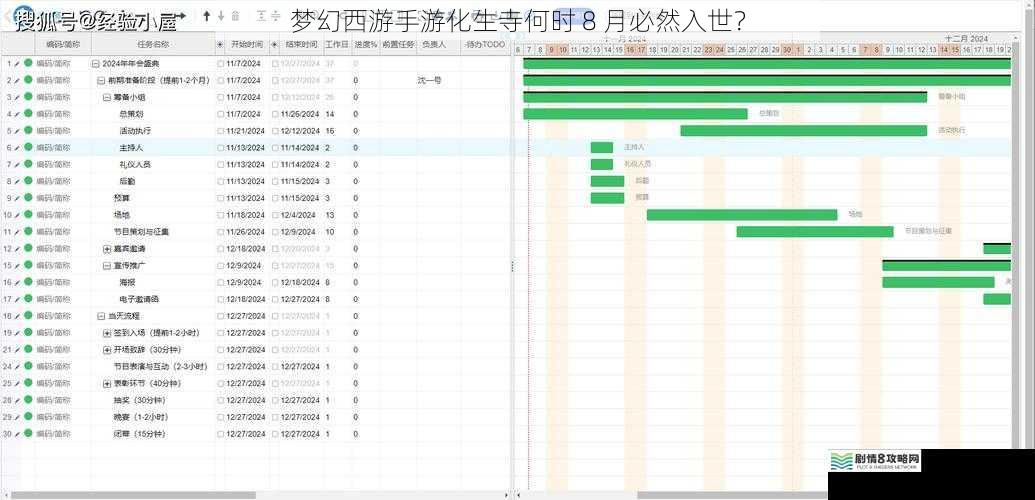Click the edit pencil on row 10 场地
Image resolution: width=1035 pixels, height=500 pixels.
click(x=17, y=215)
